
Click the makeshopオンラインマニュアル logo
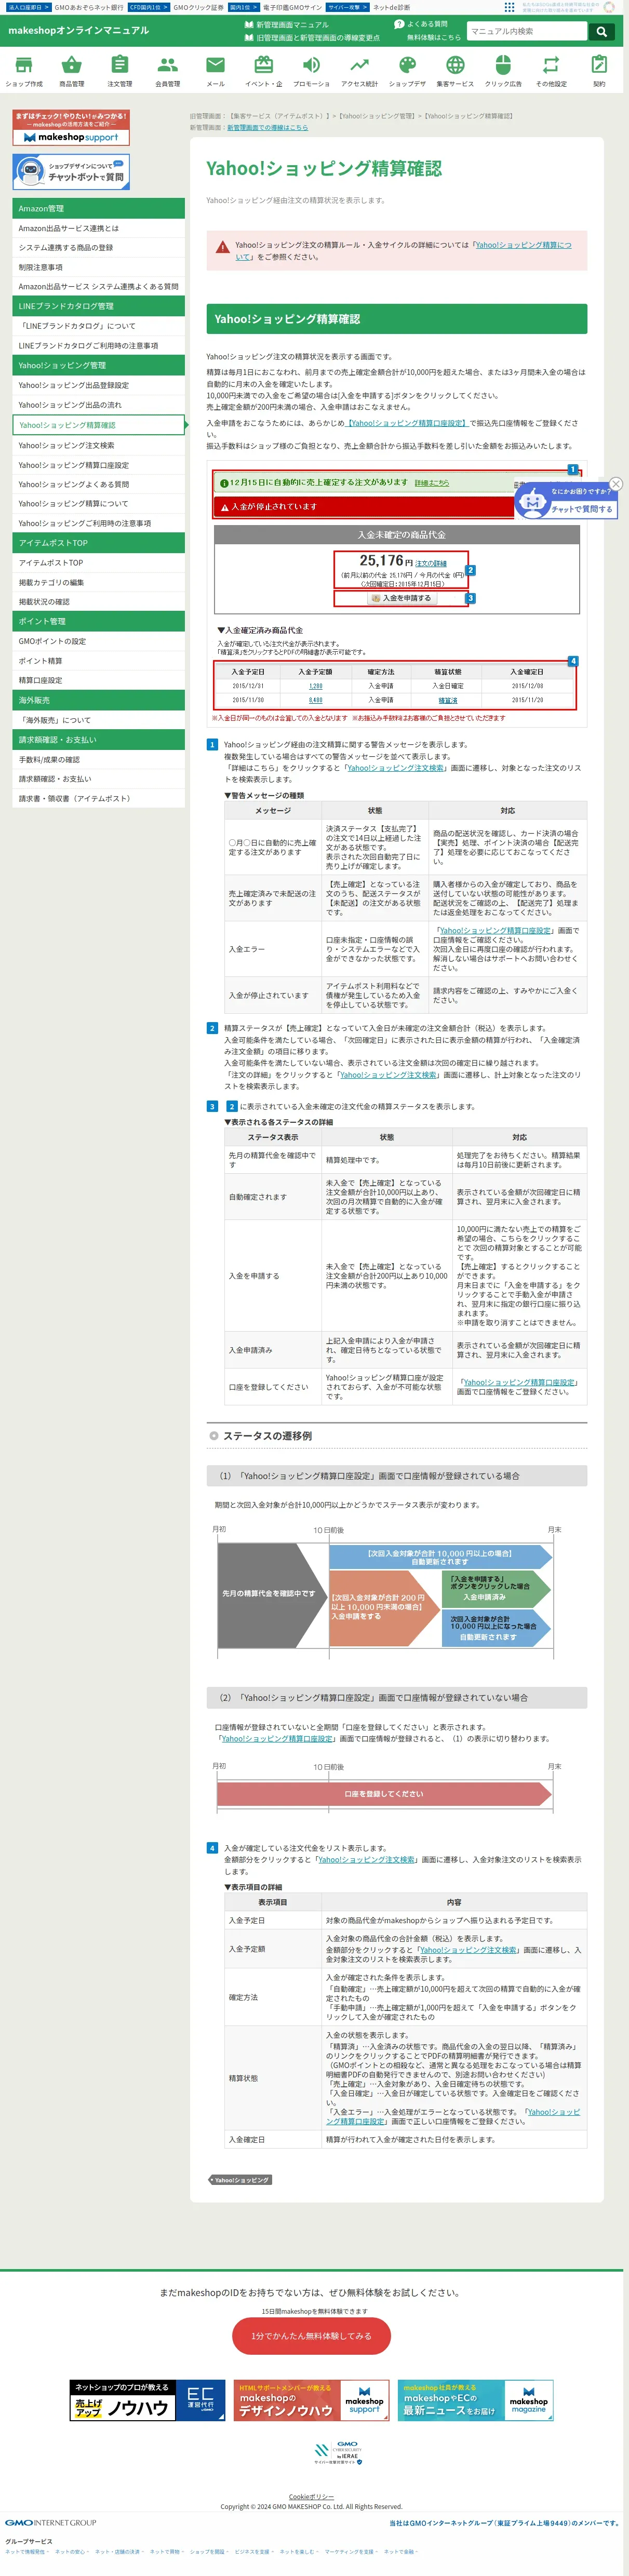click(78, 30)
